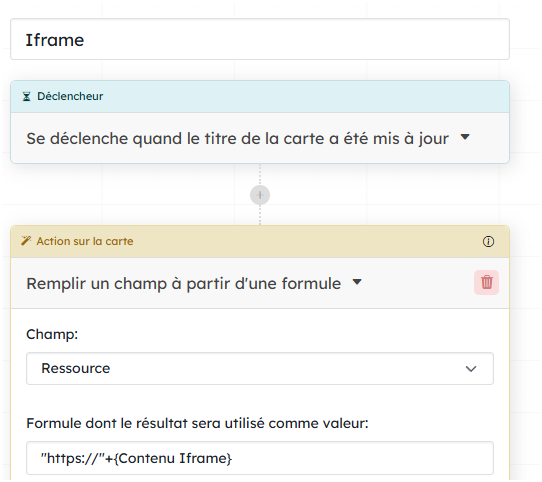Add a step with the plus circle
This screenshot has height=482, width=542.
260,195
